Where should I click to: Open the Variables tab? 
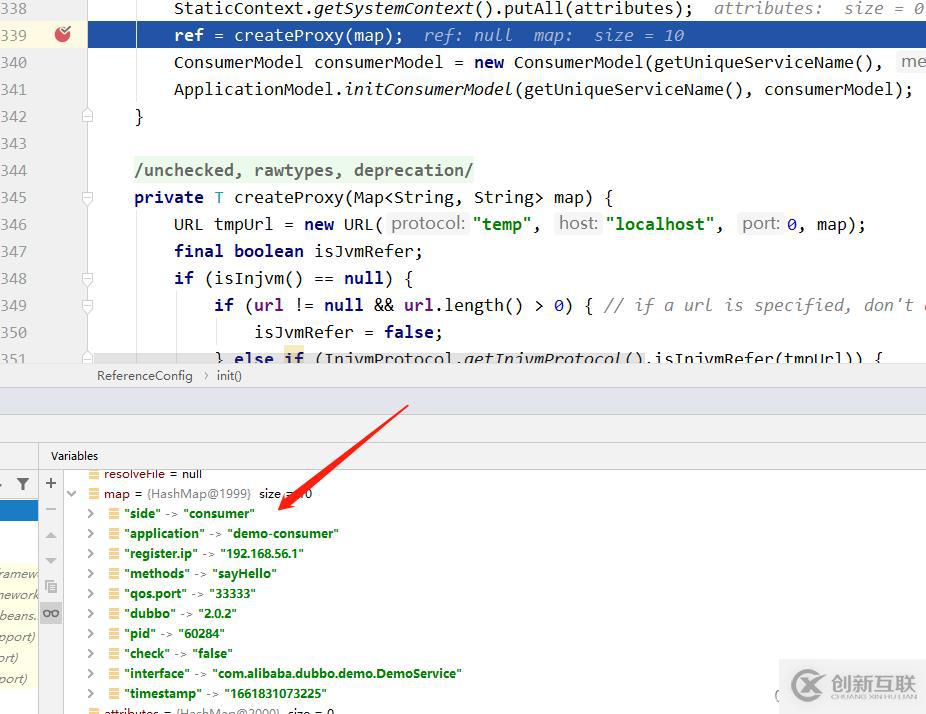74,456
